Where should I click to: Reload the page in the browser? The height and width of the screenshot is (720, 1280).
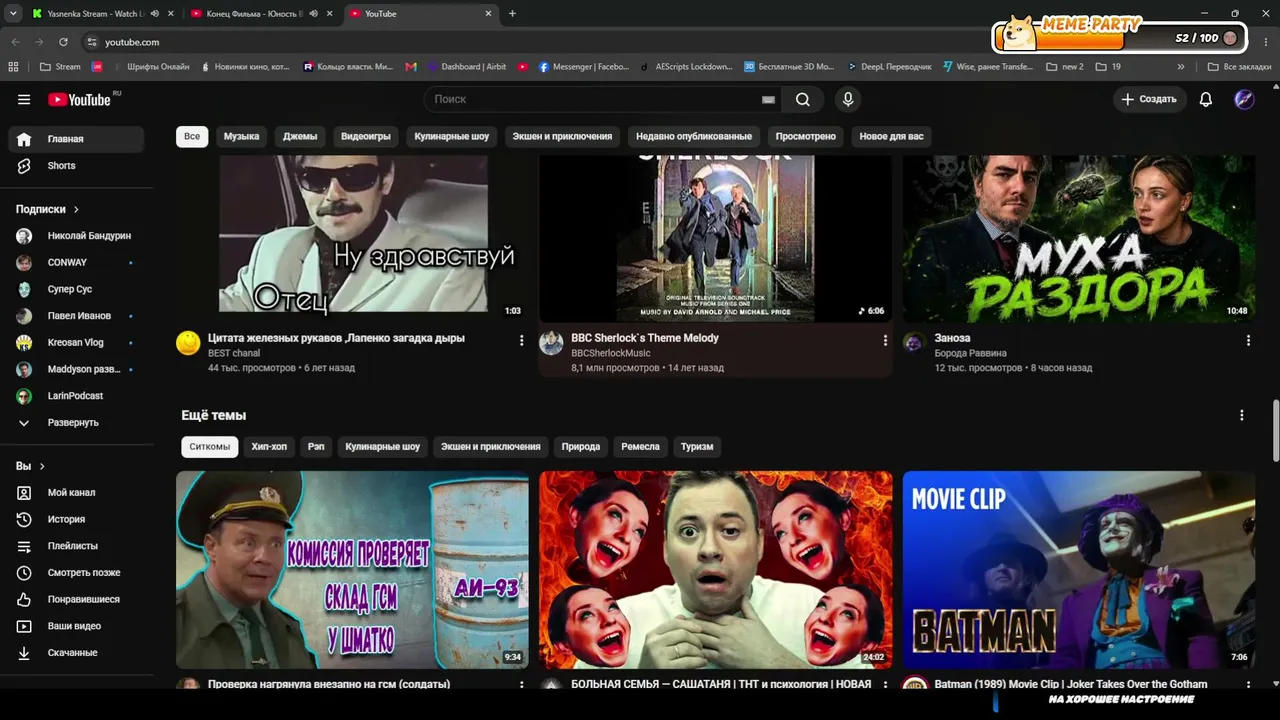point(63,42)
